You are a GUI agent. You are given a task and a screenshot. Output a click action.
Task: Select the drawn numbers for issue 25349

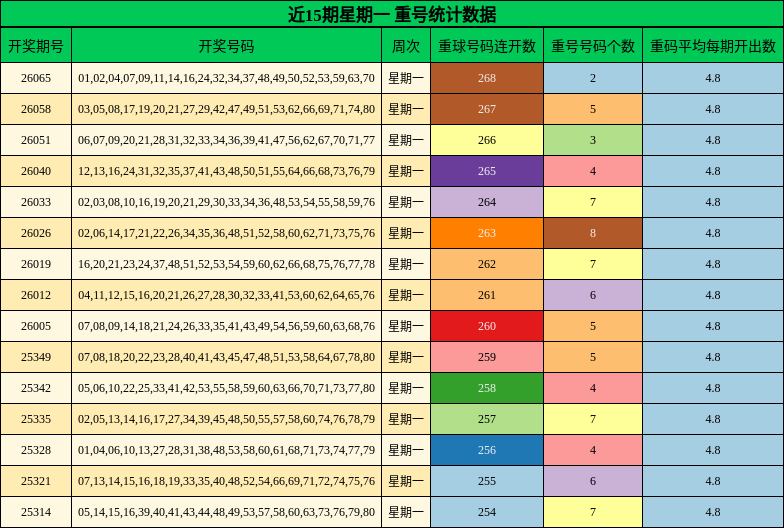(226, 357)
